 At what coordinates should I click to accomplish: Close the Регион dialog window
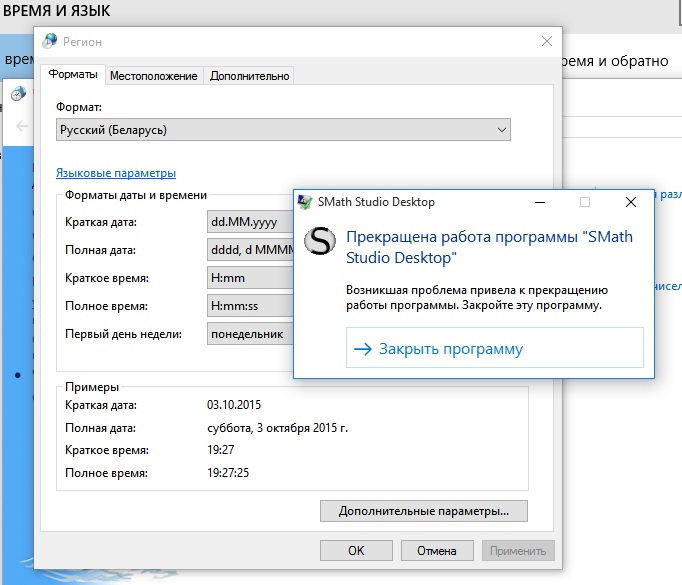click(x=547, y=41)
